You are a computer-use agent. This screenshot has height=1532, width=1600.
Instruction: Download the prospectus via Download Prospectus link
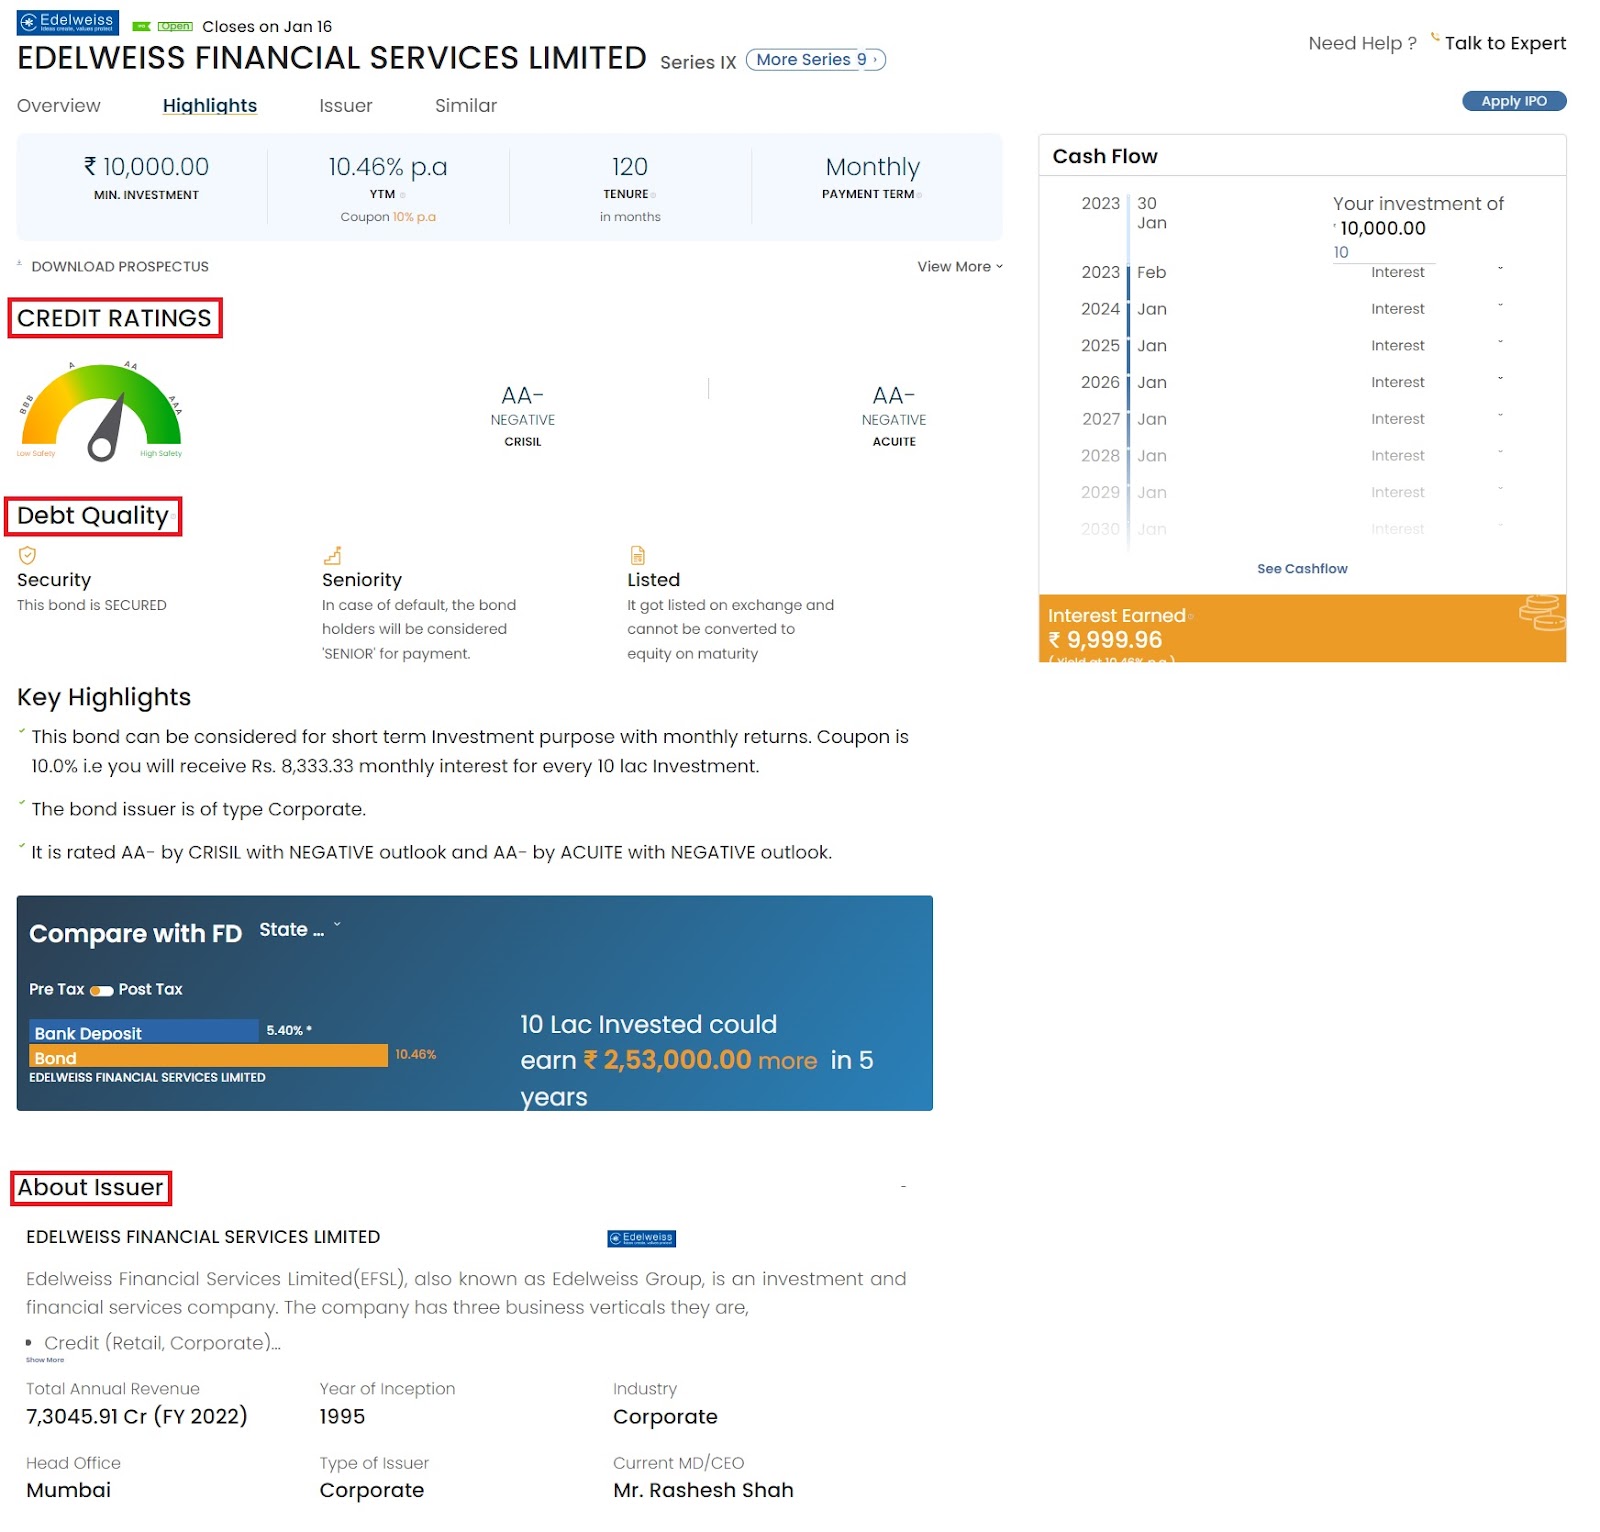pyautogui.click(x=120, y=266)
